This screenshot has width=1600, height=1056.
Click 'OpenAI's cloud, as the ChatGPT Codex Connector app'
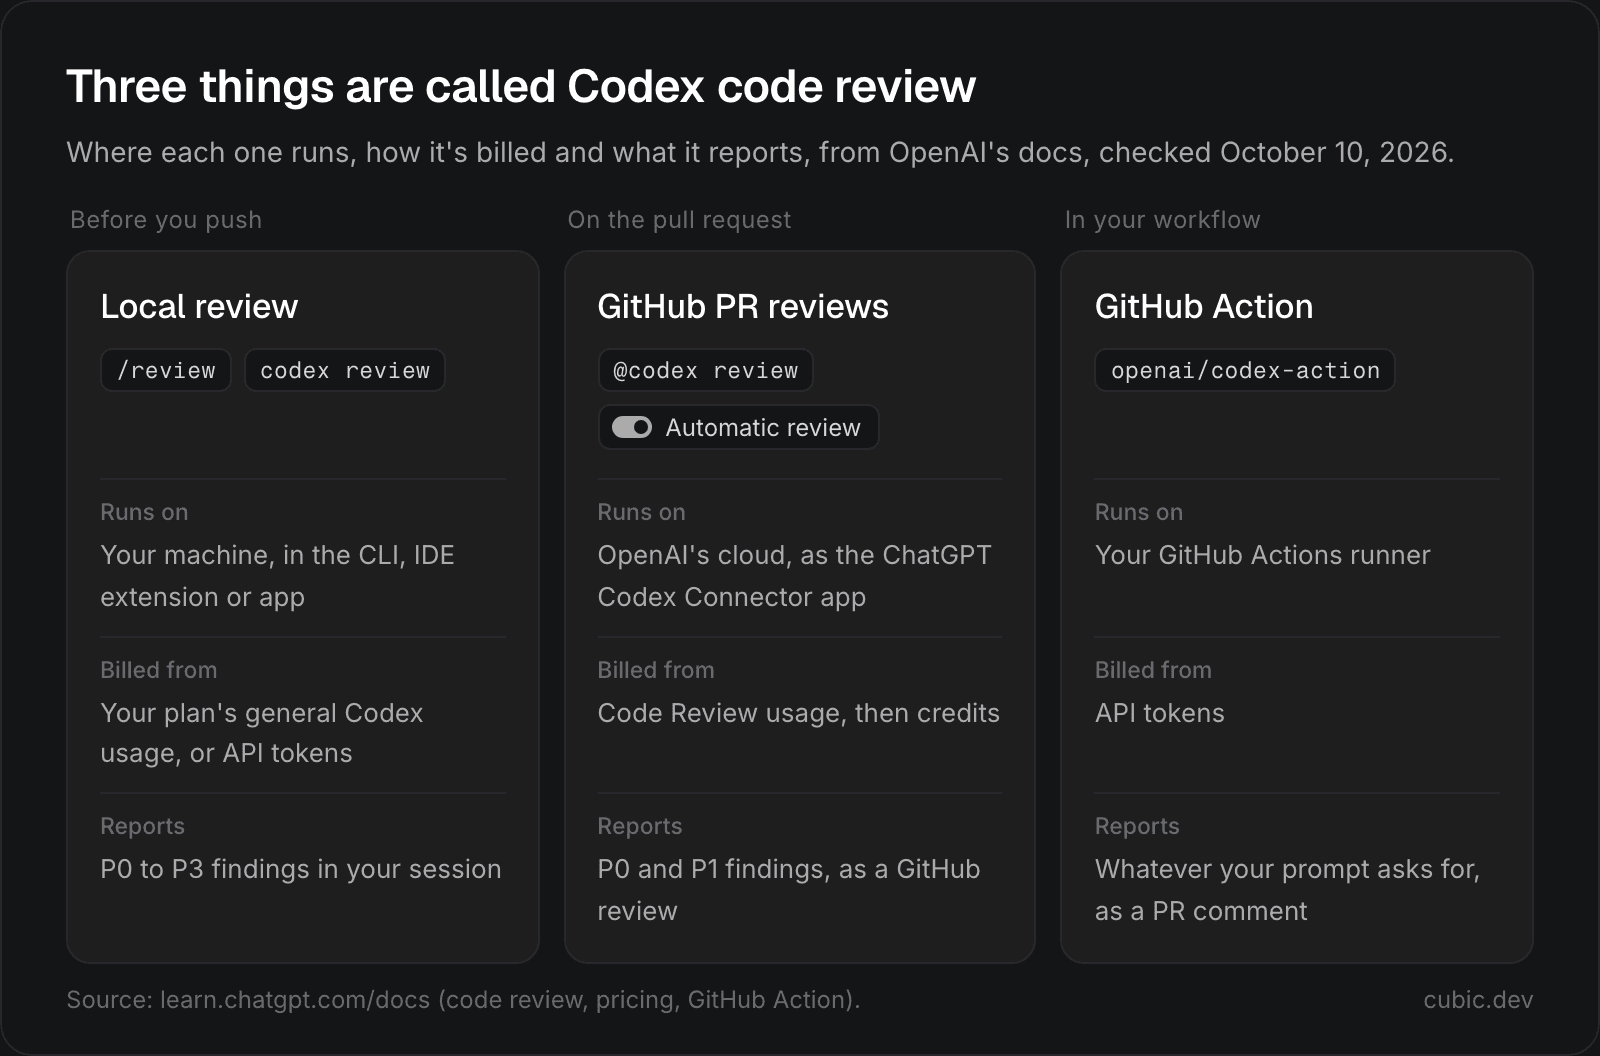coord(794,576)
